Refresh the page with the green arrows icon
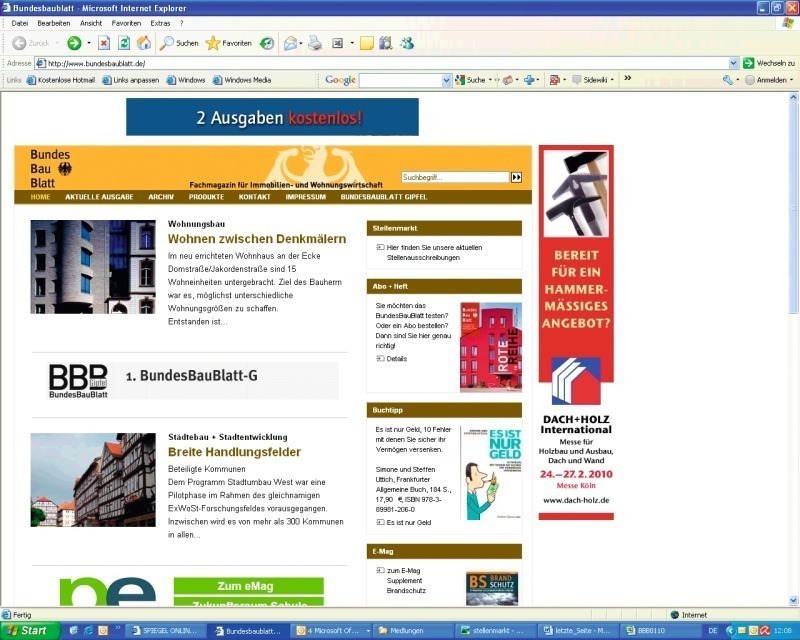Image resolution: width=800 pixels, height=640 pixels. (x=123, y=43)
